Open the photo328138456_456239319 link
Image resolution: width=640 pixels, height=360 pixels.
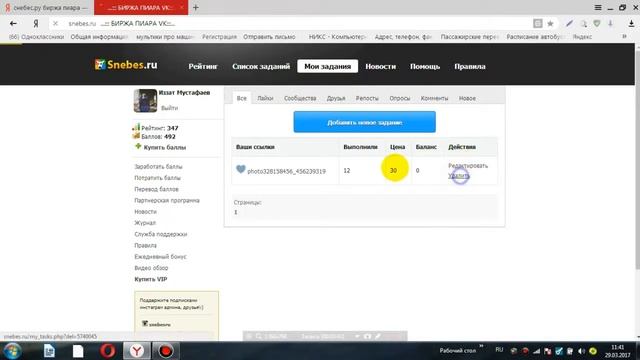tap(287, 171)
